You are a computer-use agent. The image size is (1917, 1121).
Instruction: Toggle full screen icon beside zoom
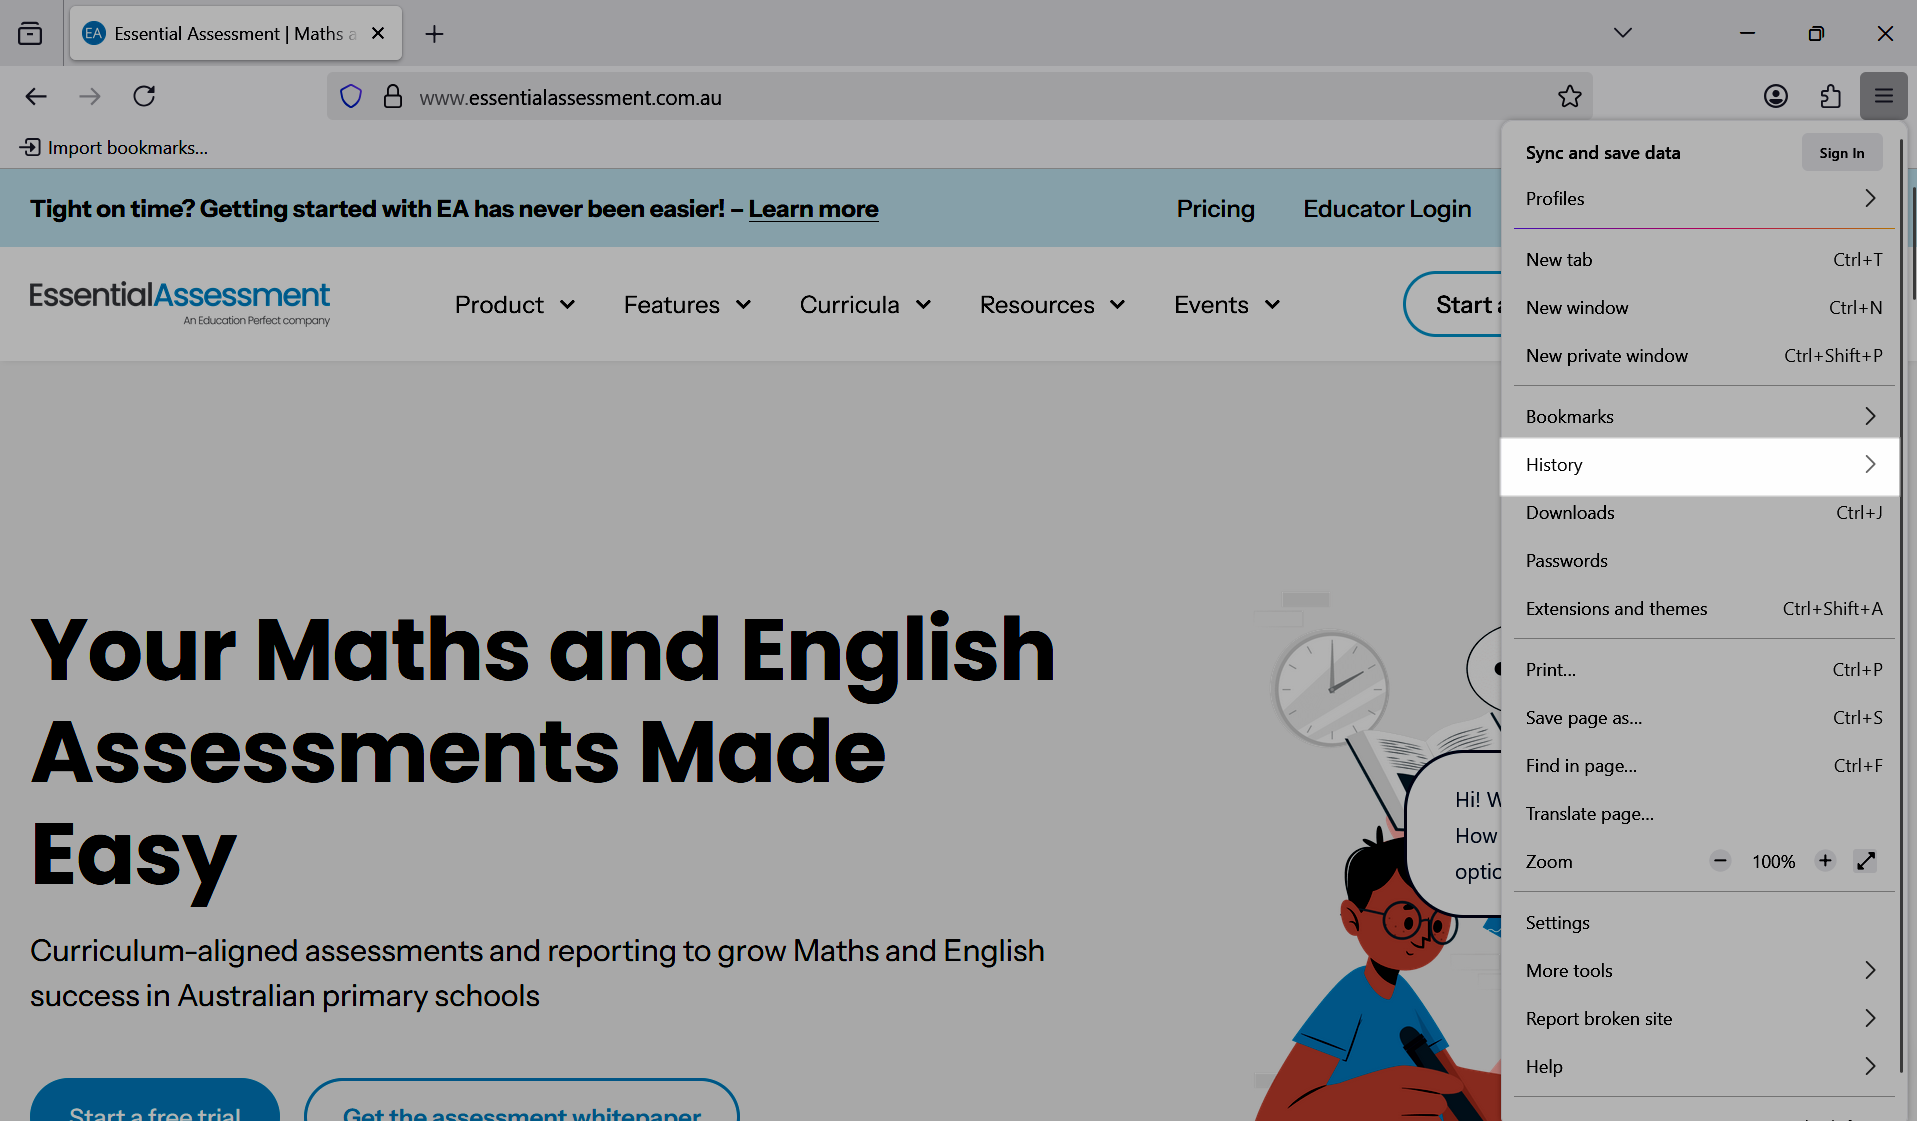pos(1866,861)
